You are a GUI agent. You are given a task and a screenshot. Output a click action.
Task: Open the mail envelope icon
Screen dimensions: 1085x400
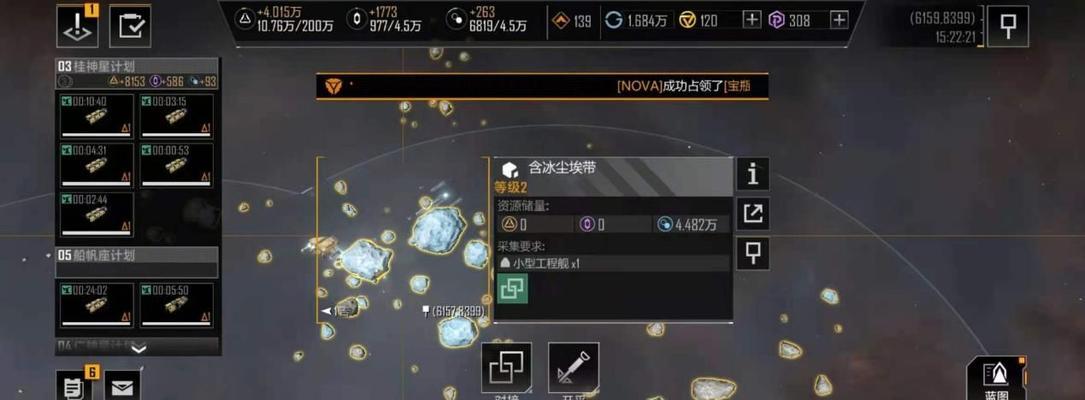[122, 386]
